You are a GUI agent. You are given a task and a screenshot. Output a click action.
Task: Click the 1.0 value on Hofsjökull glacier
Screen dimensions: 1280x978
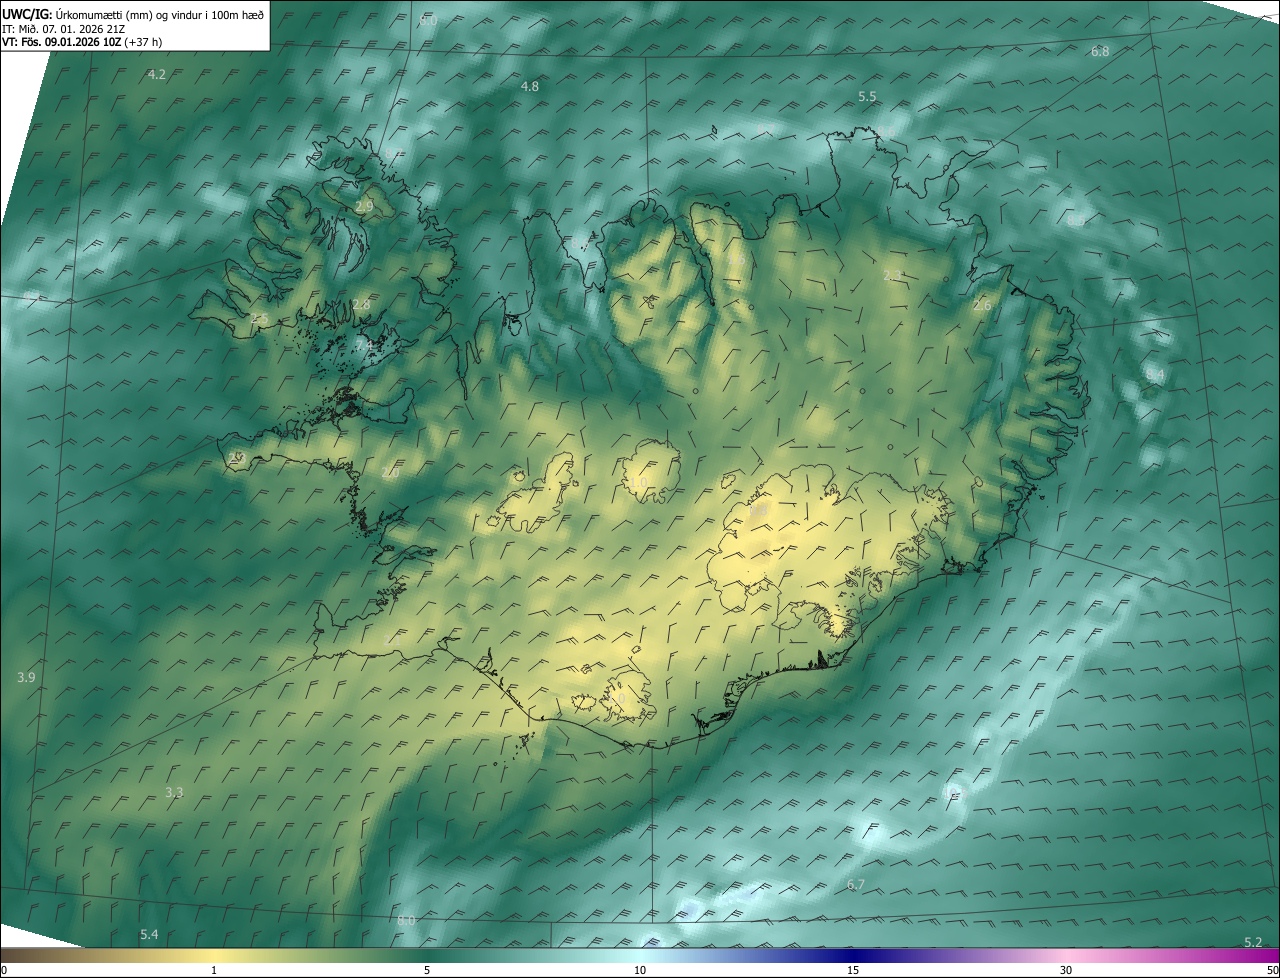(638, 483)
